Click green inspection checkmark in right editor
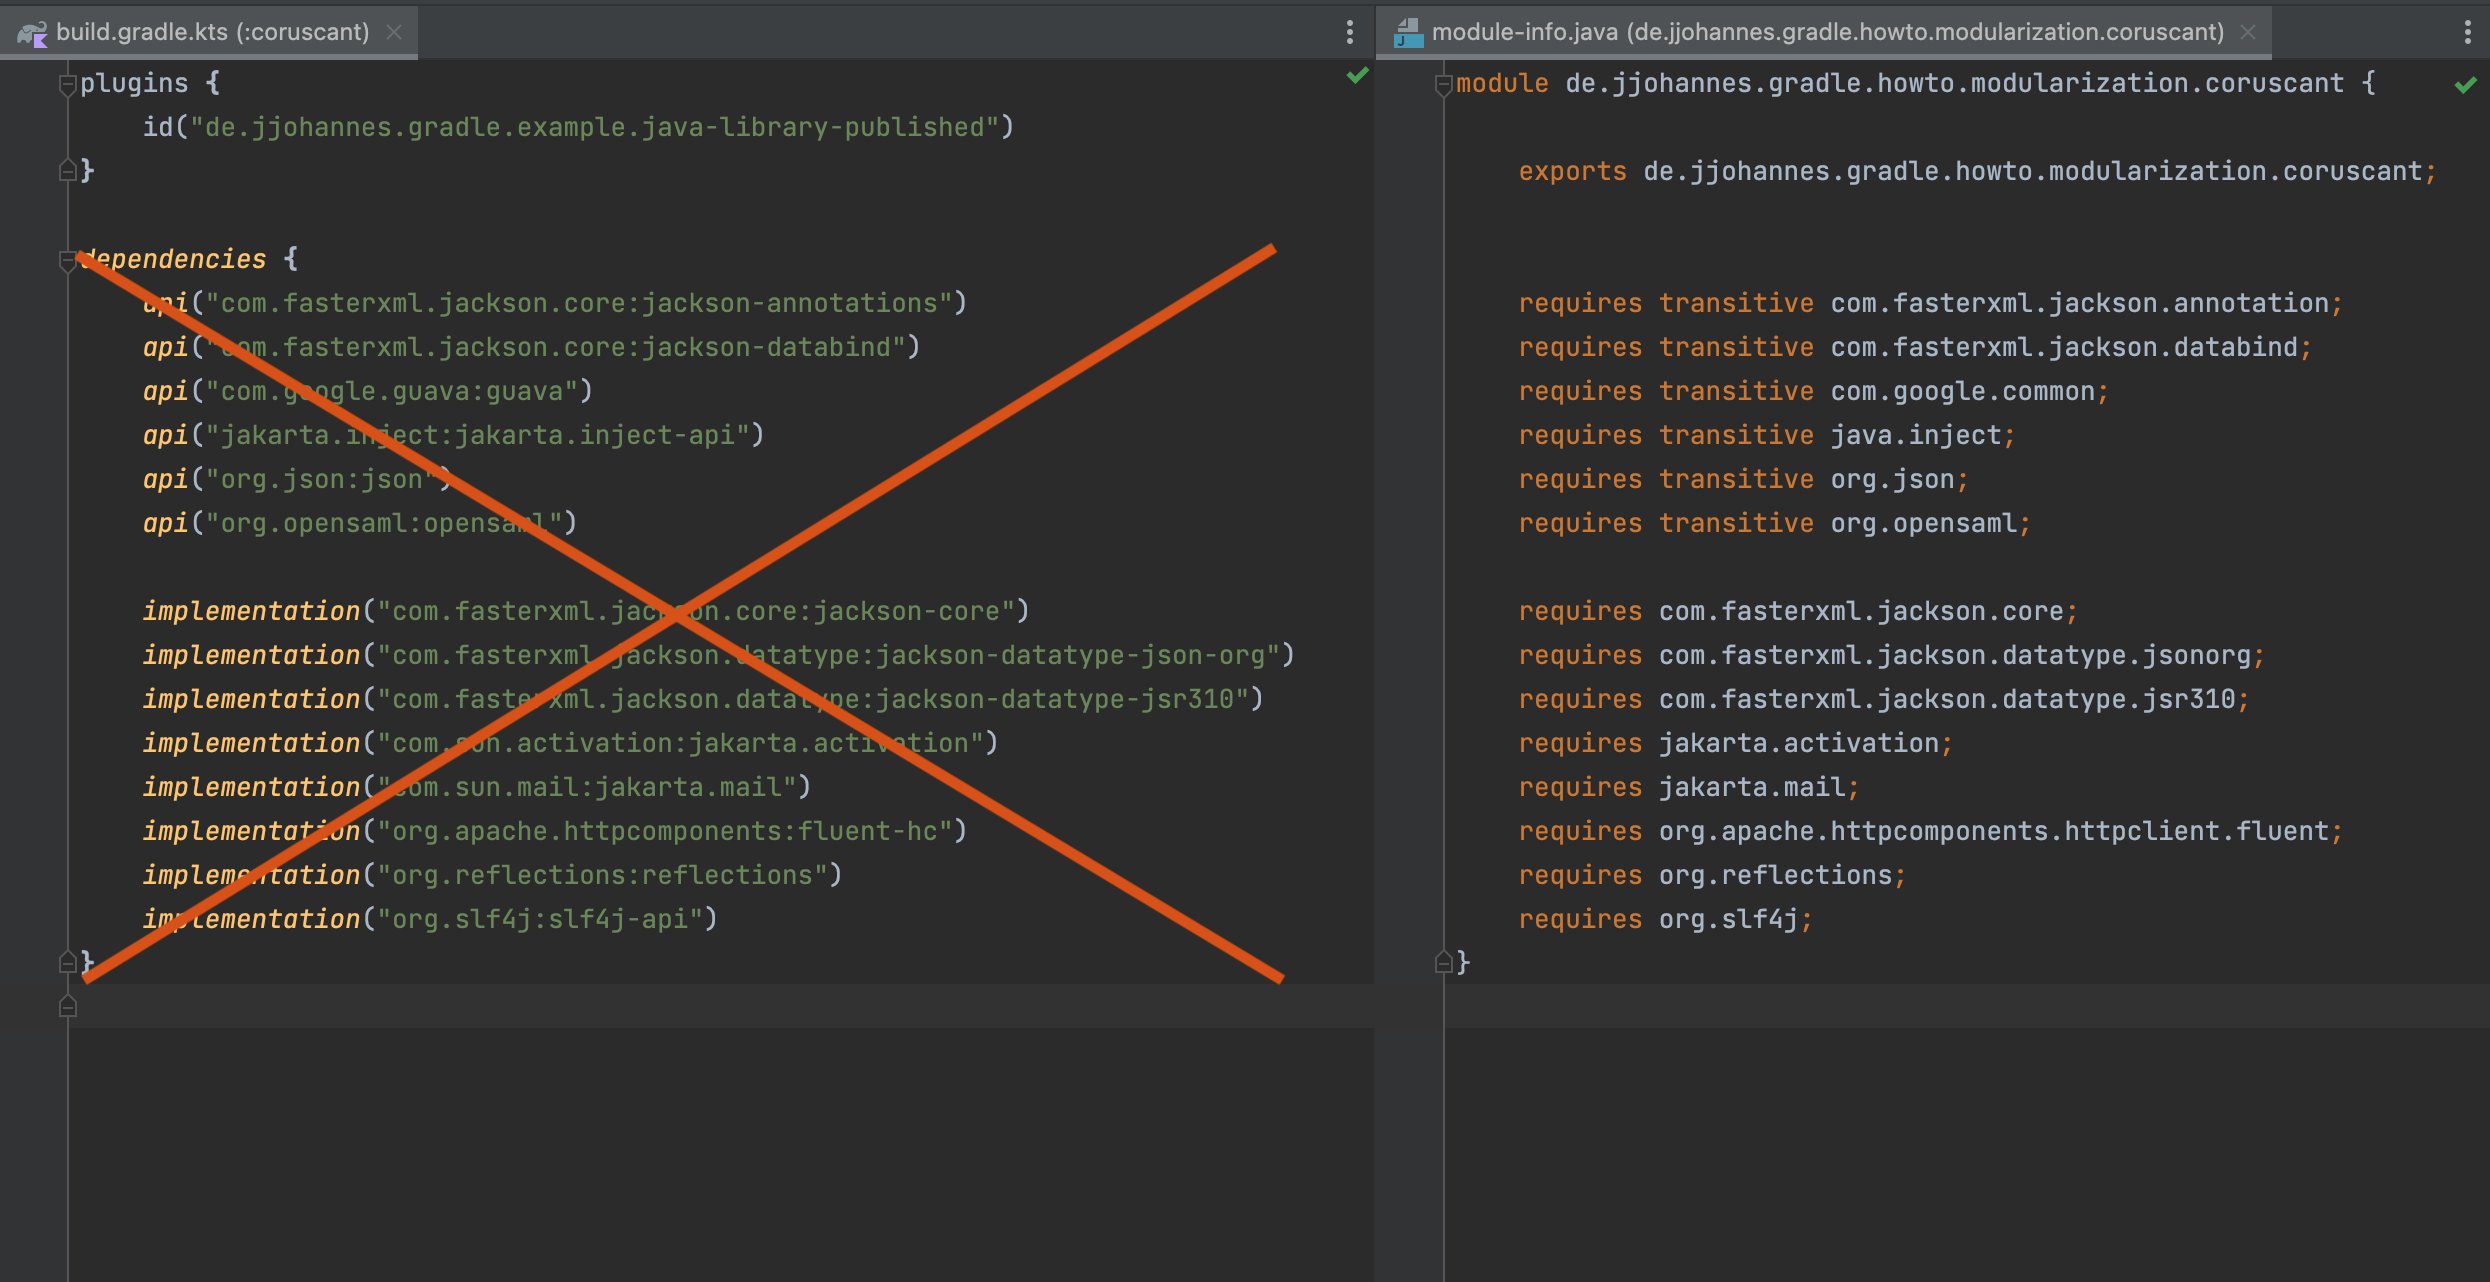This screenshot has height=1282, width=2490. tap(2465, 85)
